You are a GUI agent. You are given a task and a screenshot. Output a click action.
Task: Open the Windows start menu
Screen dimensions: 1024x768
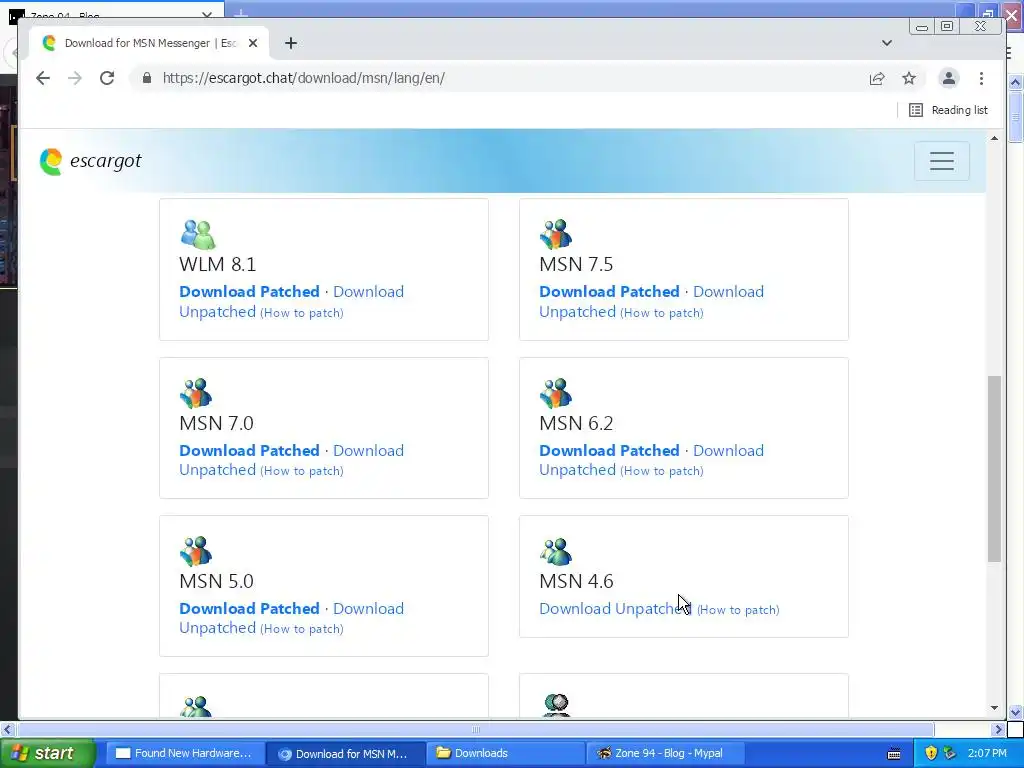[x=47, y=754]
